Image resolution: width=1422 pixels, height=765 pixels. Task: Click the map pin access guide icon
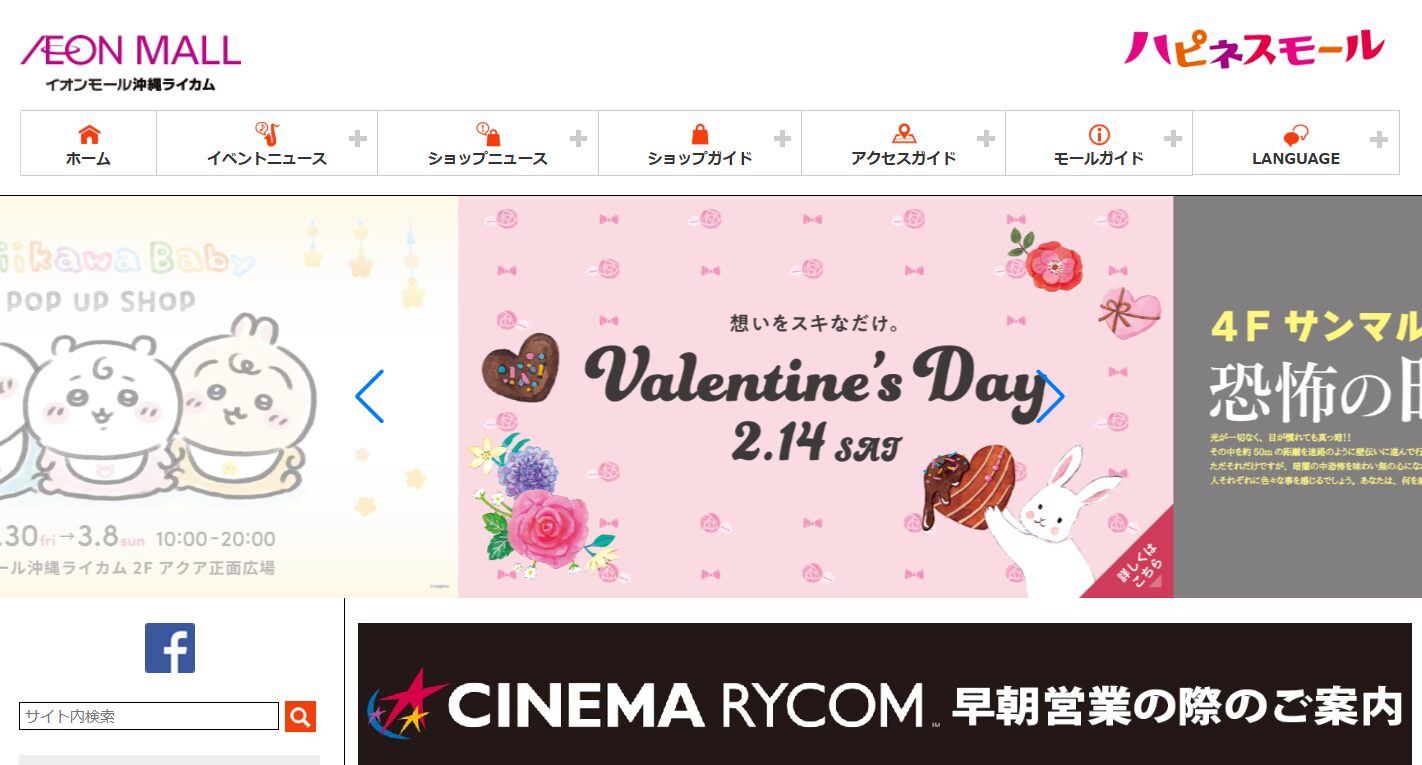click(x=904, y=134)
